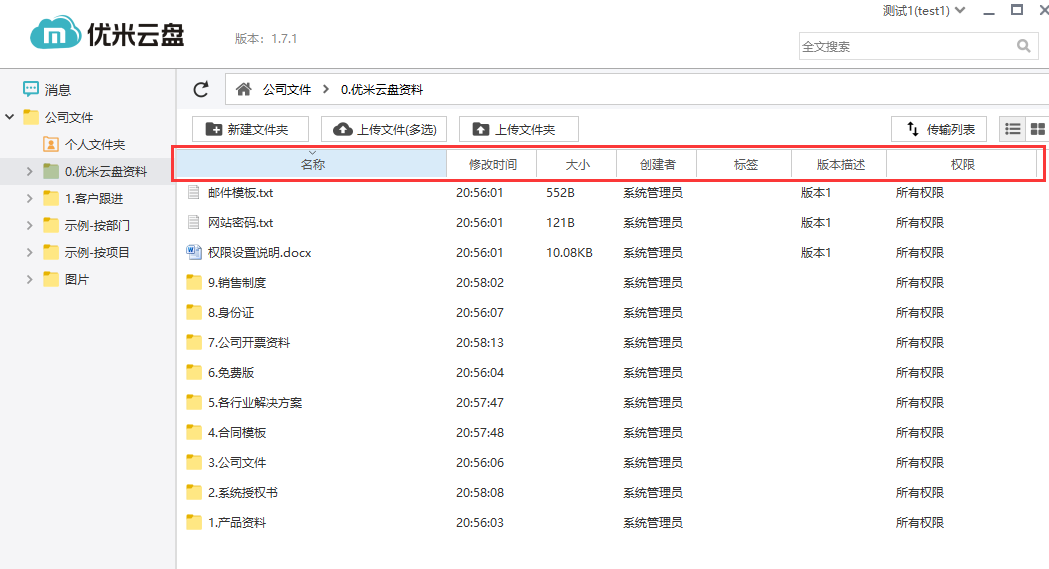Click the 优米云盘 cloud logo
1049x569 pixels.
pos(55,35)
